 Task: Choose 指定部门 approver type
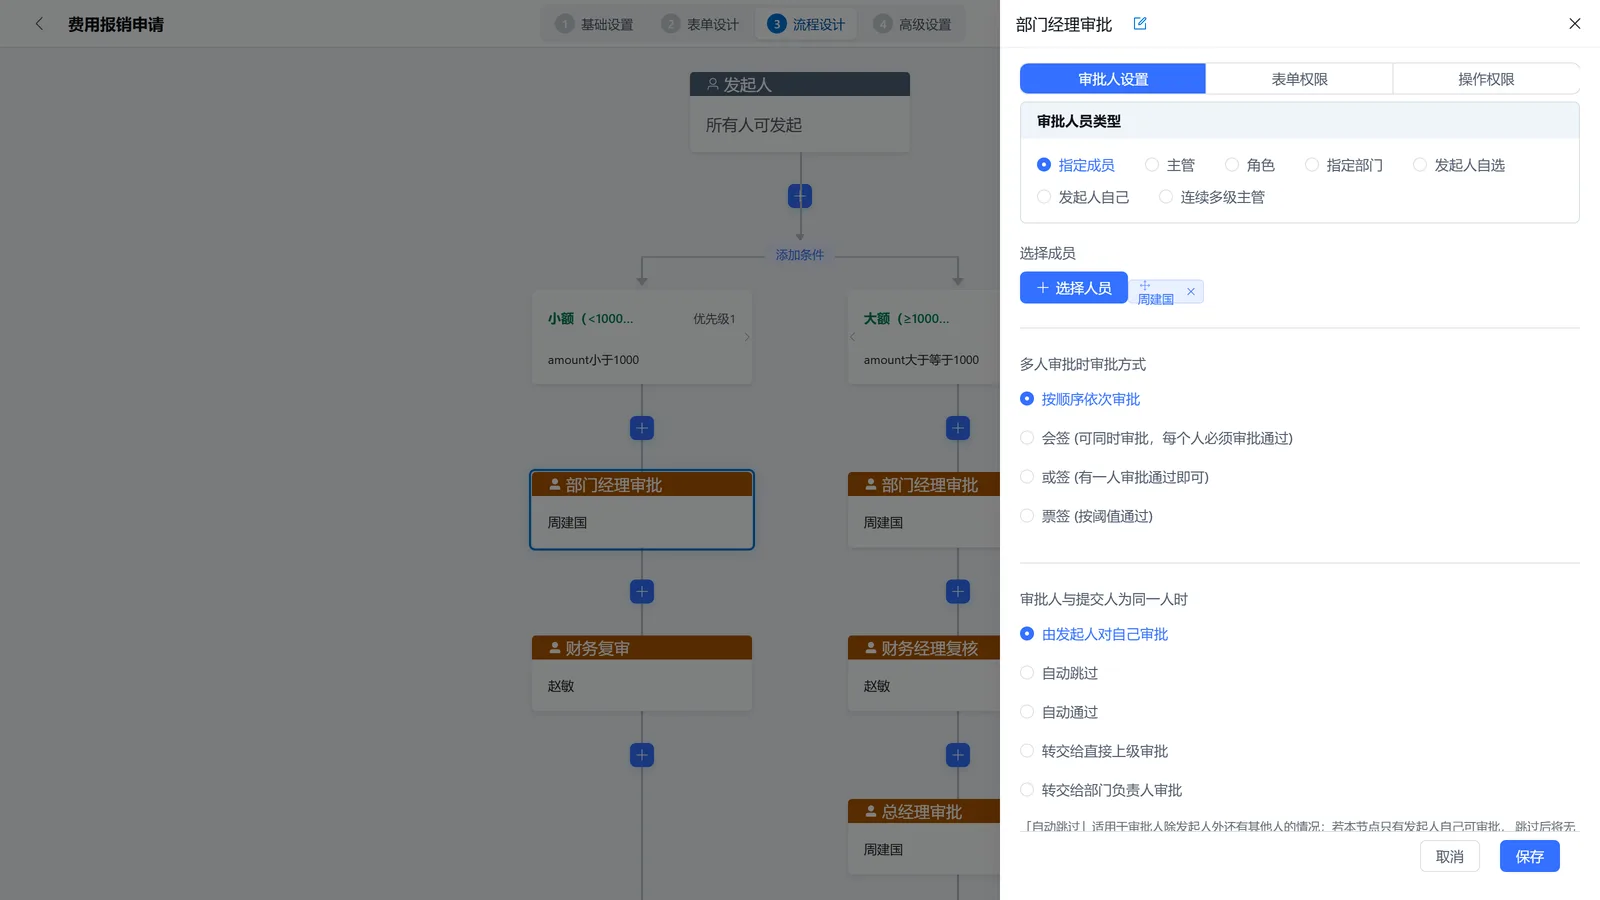(1344, 165)
